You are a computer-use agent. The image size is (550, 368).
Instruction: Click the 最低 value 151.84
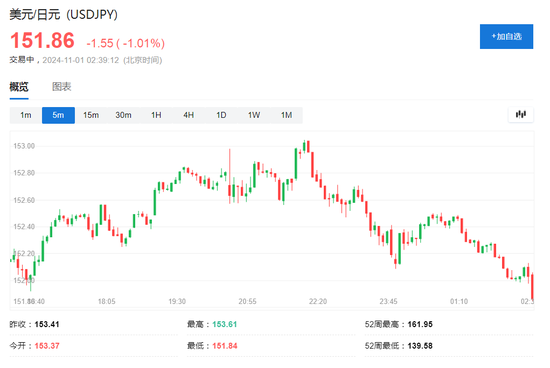point(224,346)
